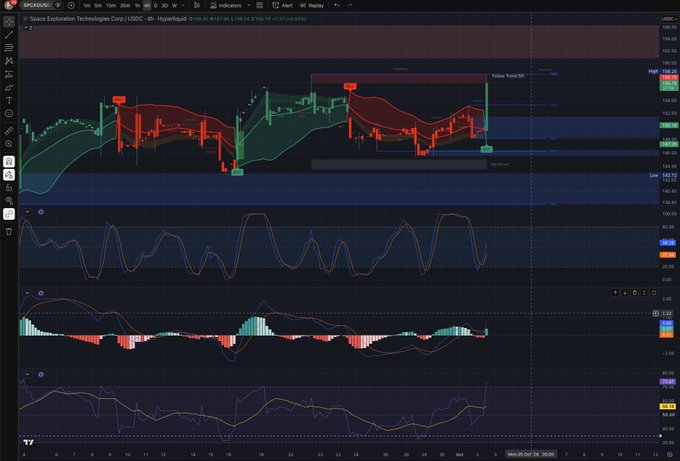Open the forecasting and measurement tools
Viewport: 680px width, 461px height.
[9, 74]
